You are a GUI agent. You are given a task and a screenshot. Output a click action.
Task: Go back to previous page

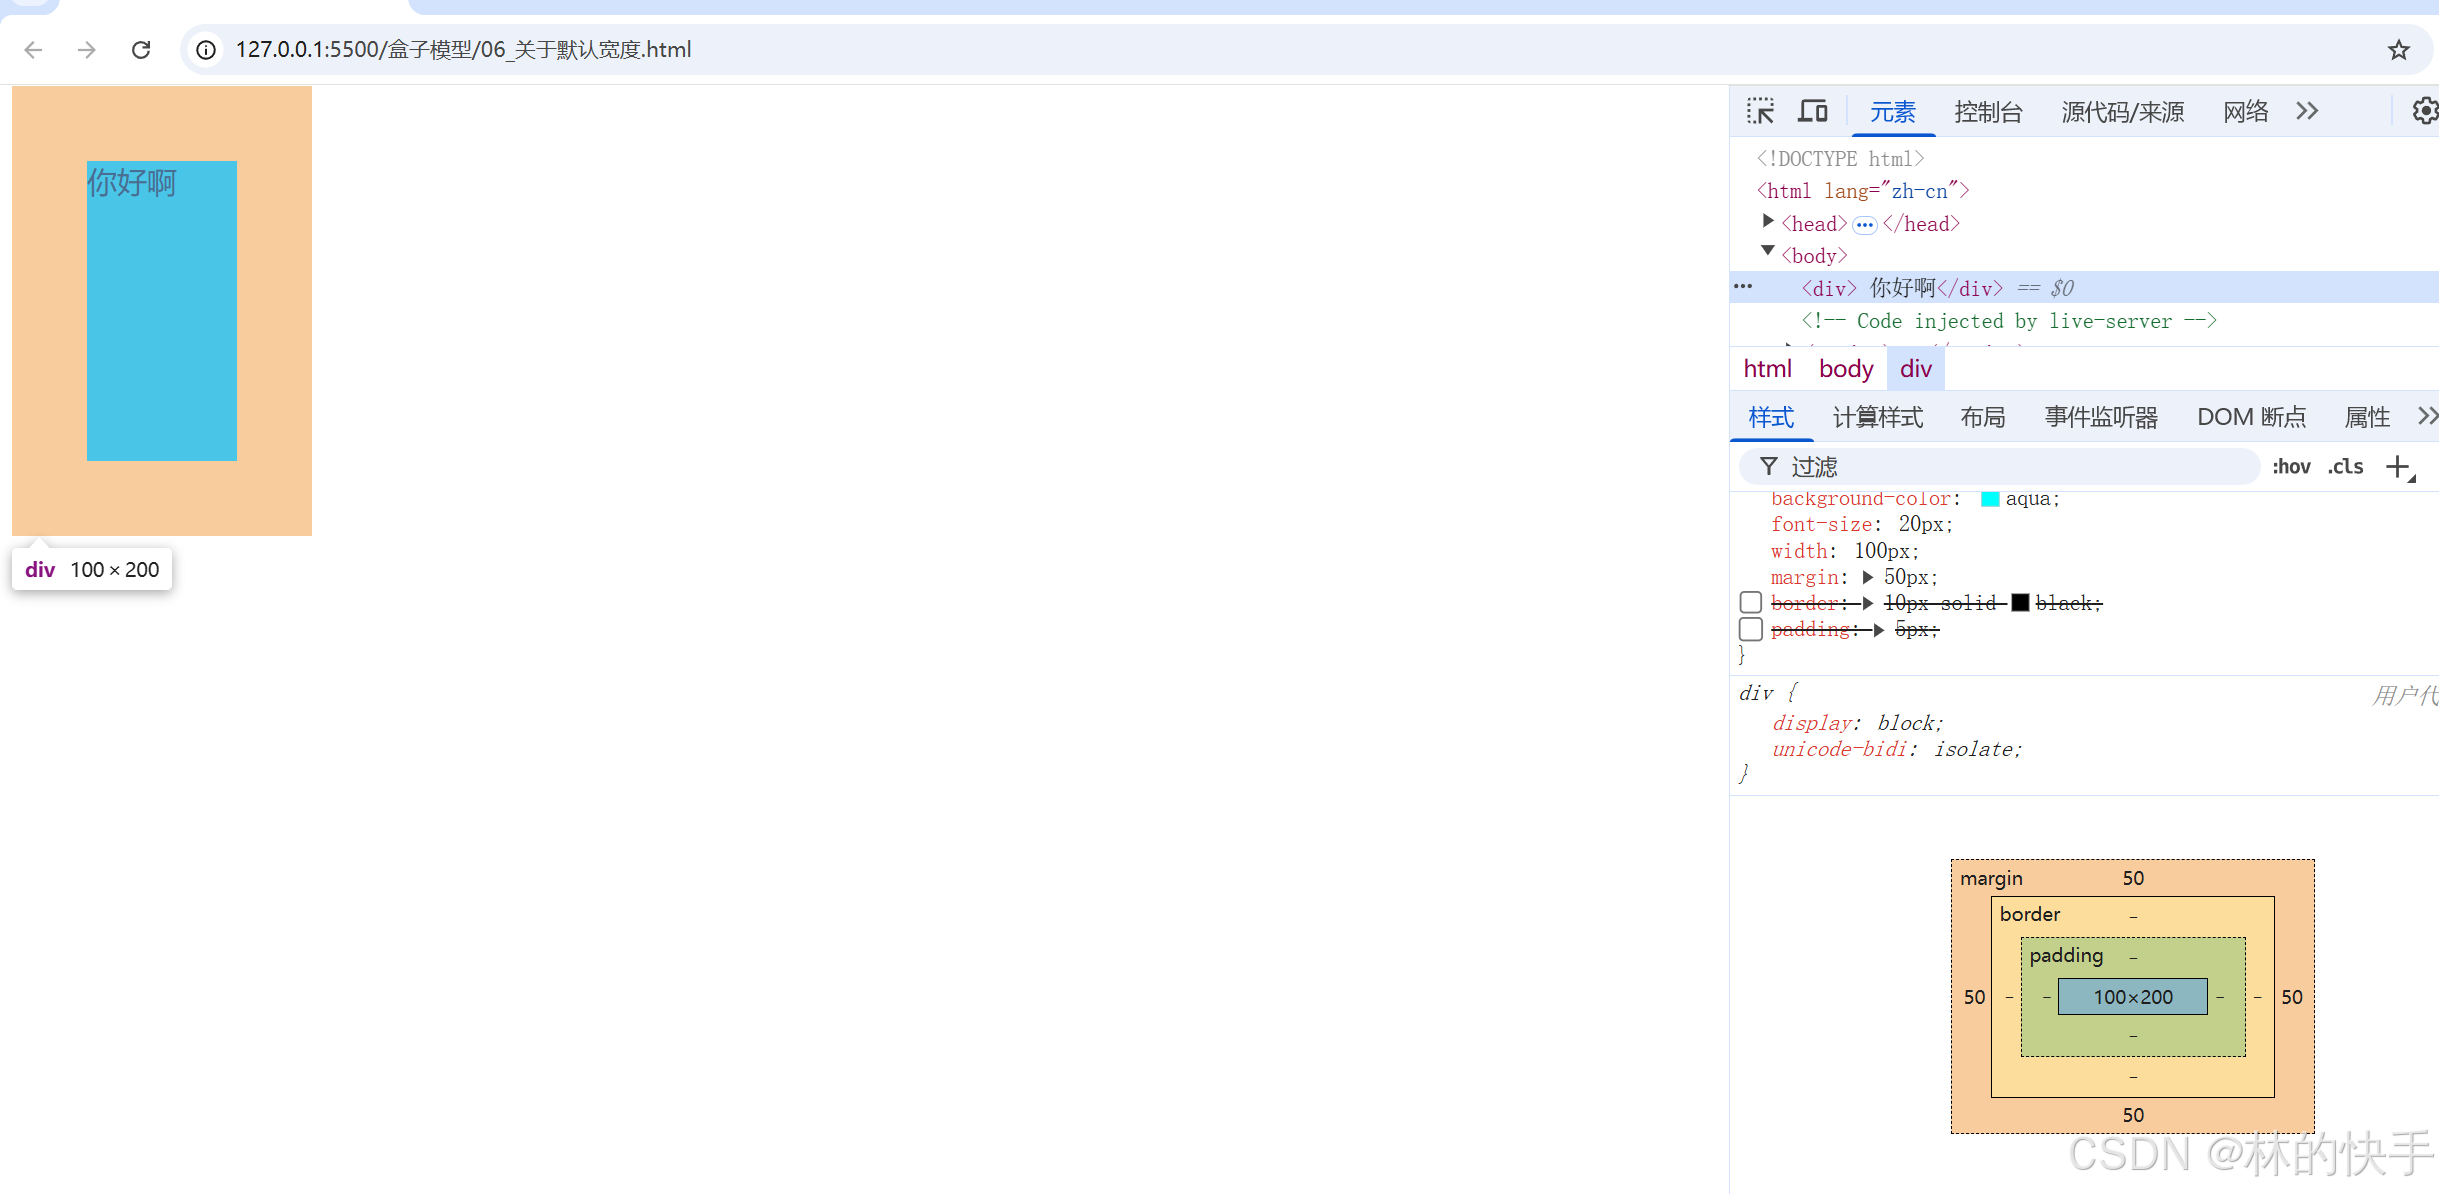point(33,50)
